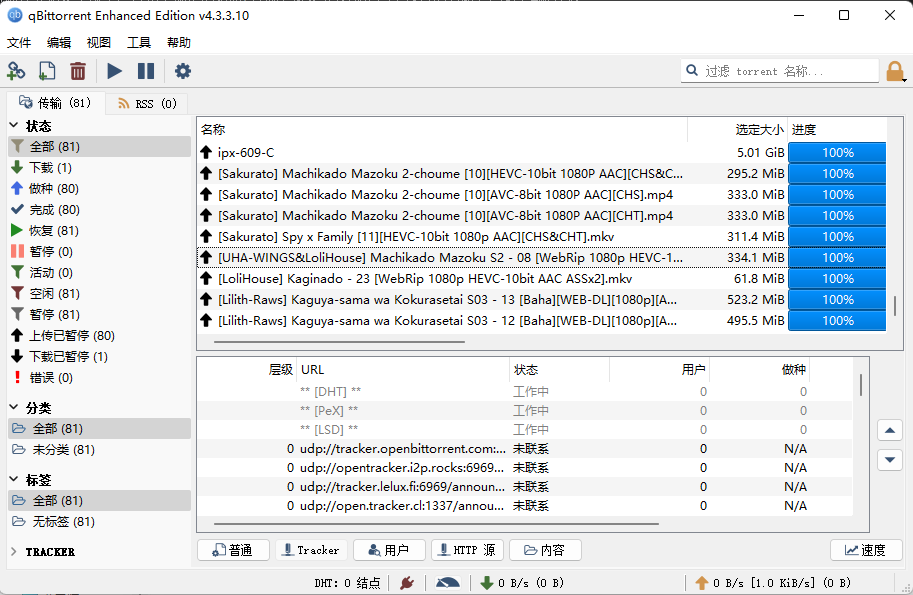Screen dimensions: 913x595
Task: Select 全部 (81) under 状态
Action: tap(100, 147)
